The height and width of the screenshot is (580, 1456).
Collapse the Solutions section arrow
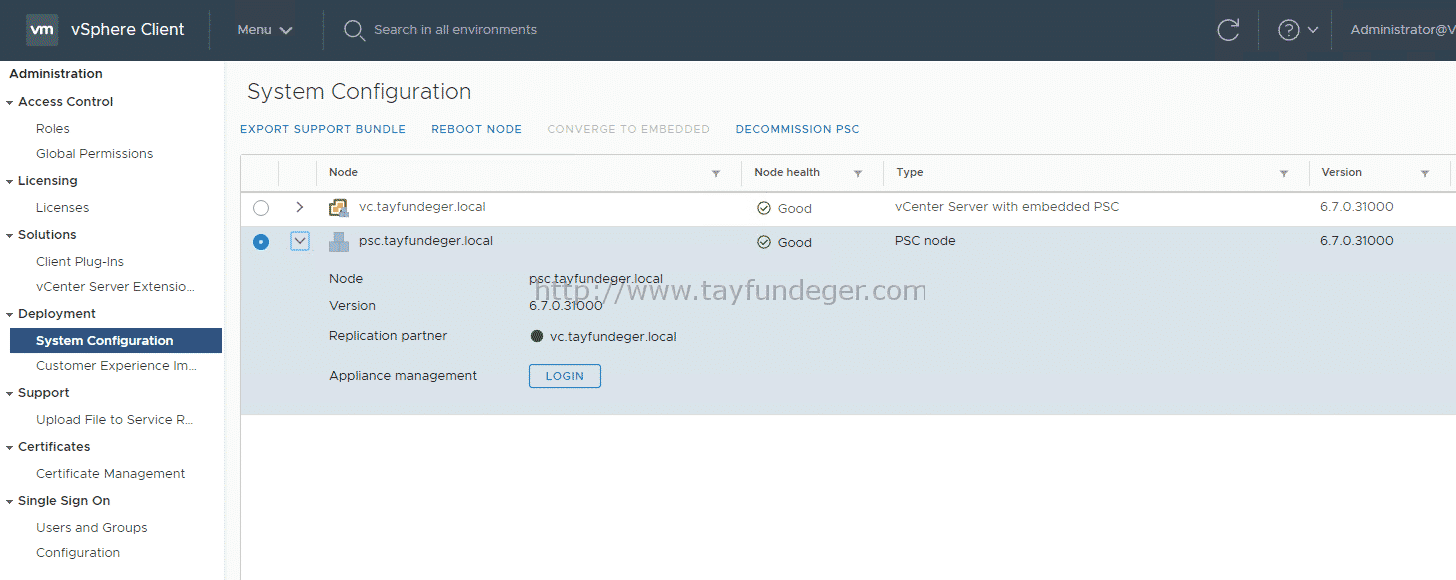point(10,235)
